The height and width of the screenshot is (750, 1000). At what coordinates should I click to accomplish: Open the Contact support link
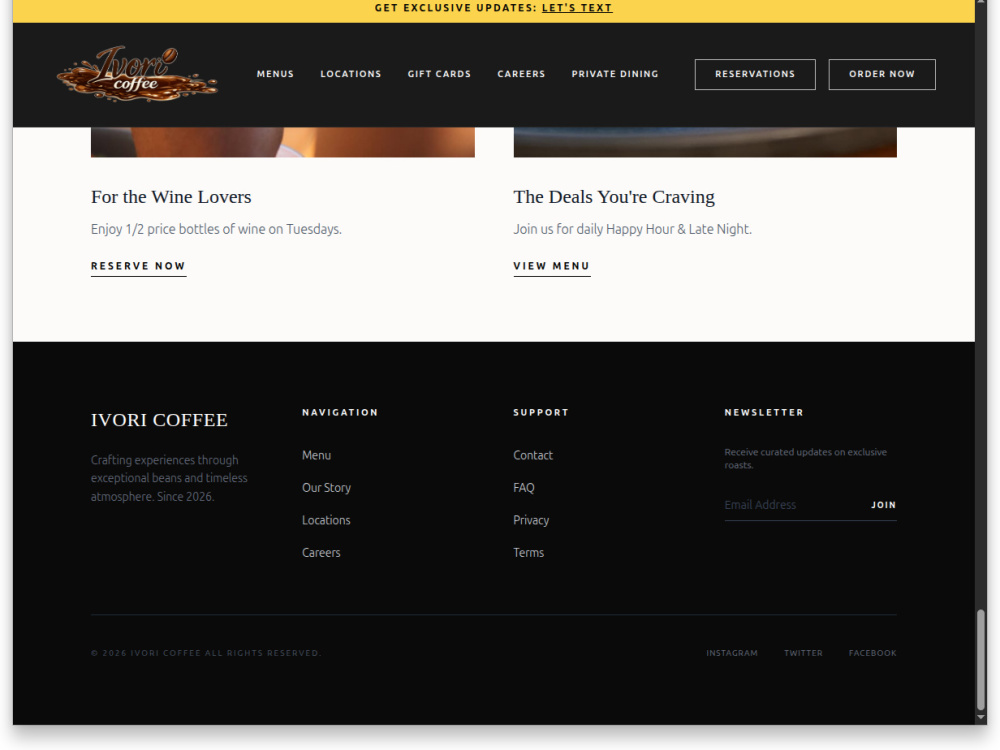coord(533,455)
